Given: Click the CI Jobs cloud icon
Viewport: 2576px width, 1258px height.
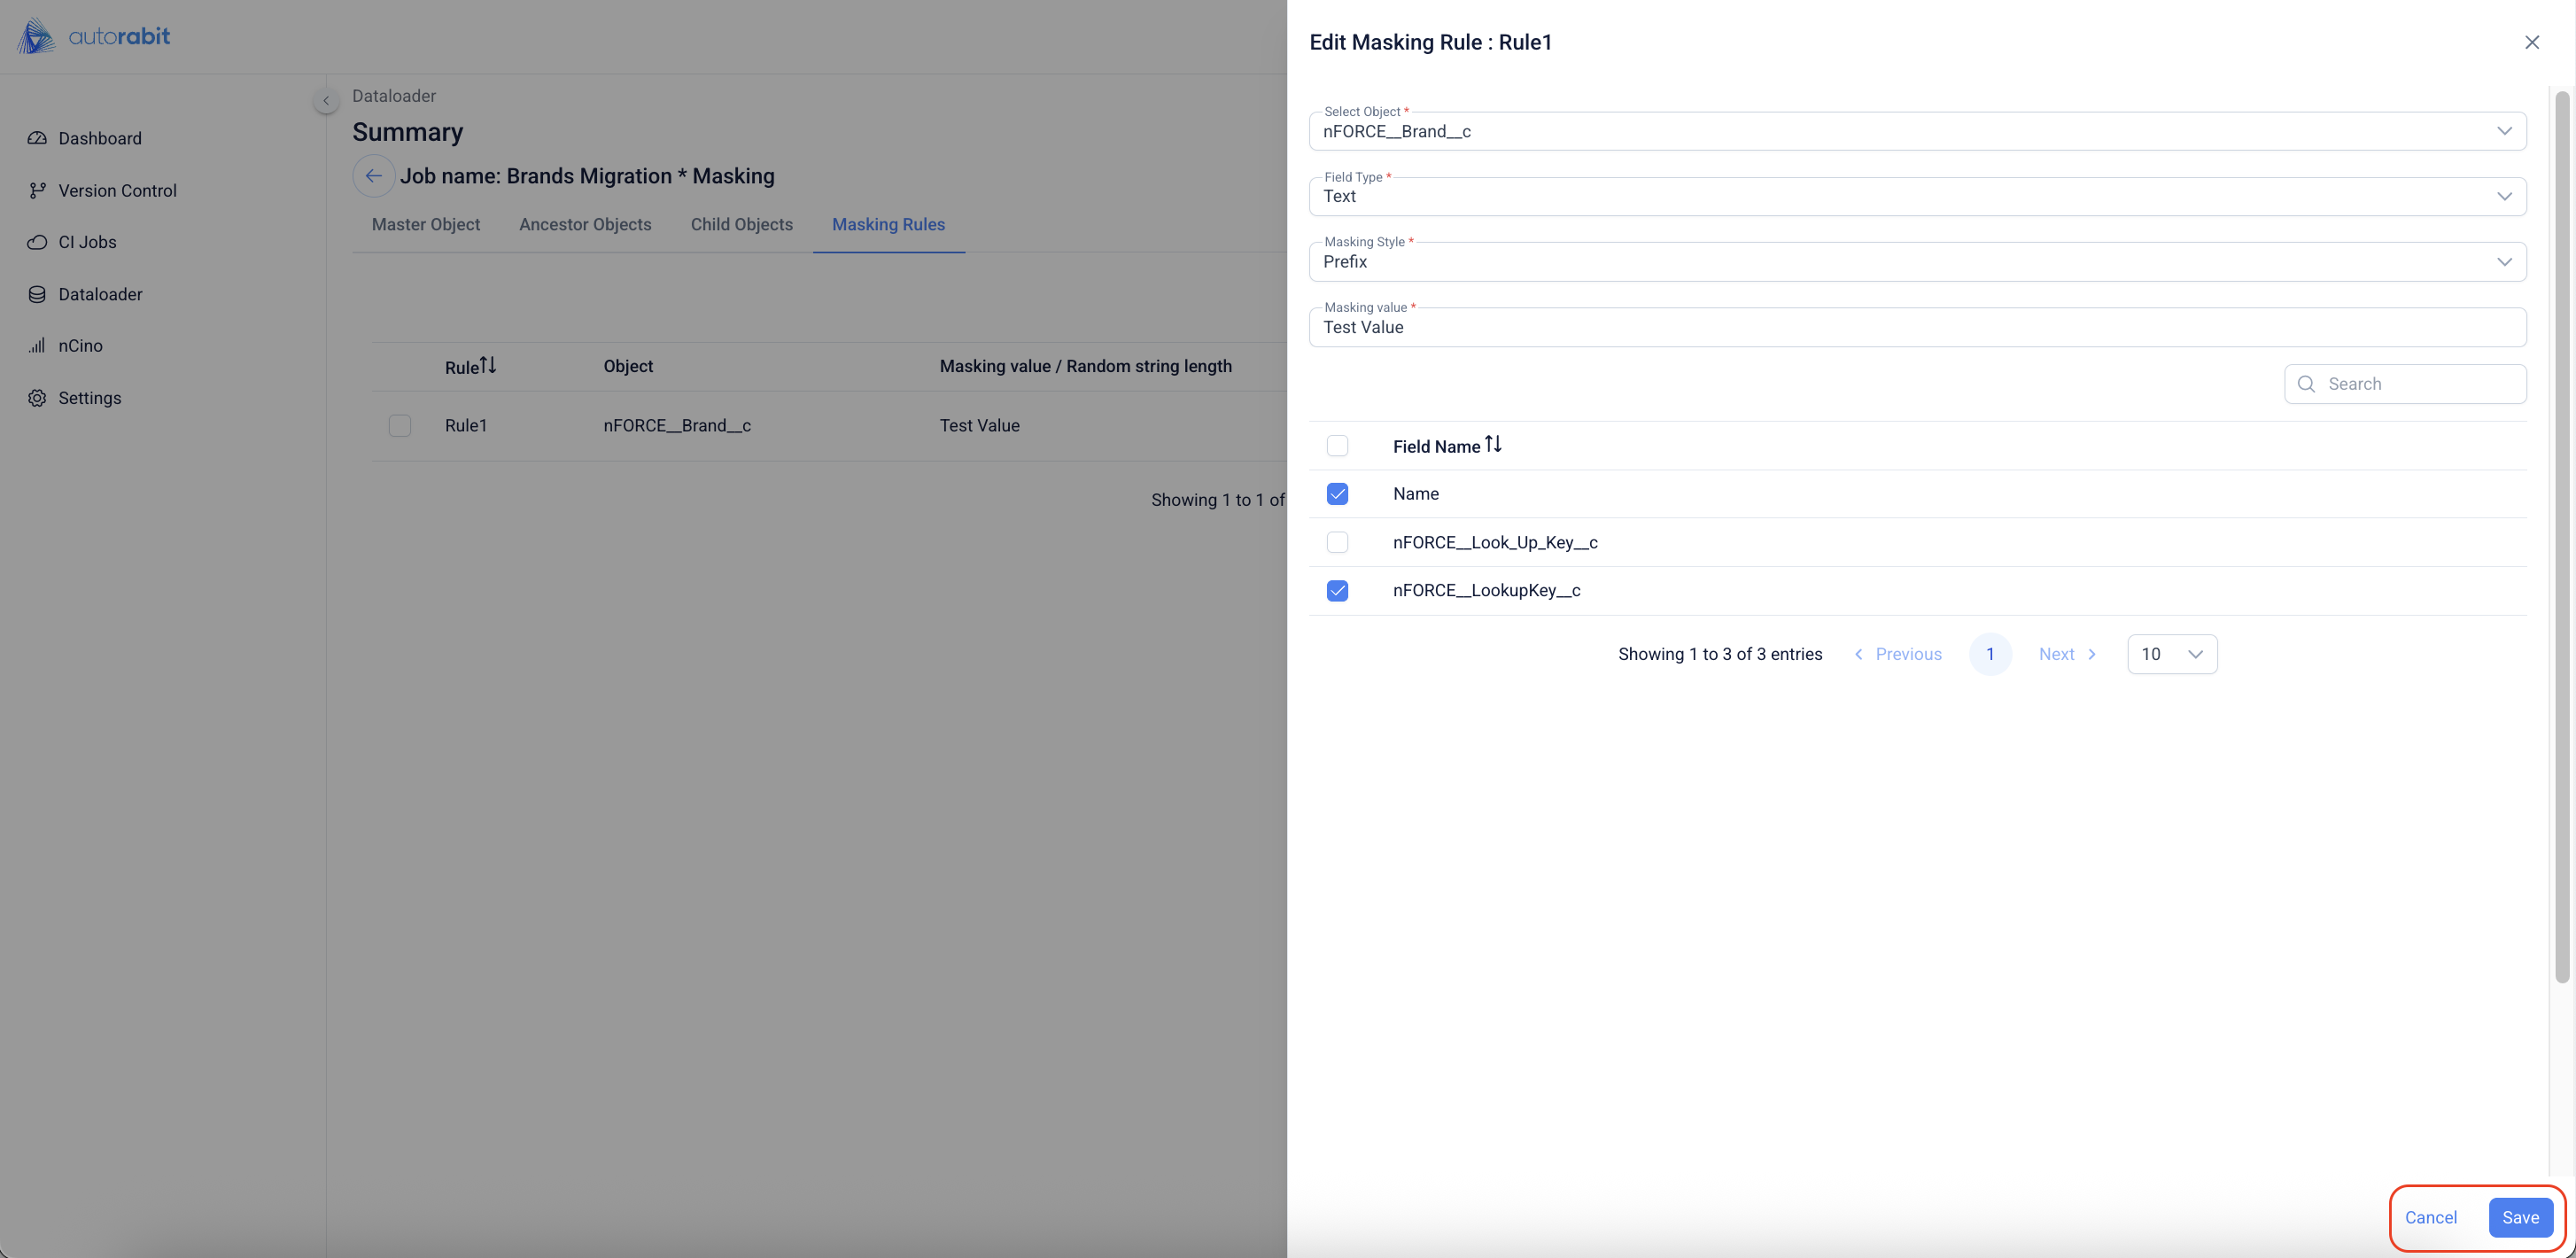Looking at the screenshot, I should pyautogui.click(x=37, y=242).
